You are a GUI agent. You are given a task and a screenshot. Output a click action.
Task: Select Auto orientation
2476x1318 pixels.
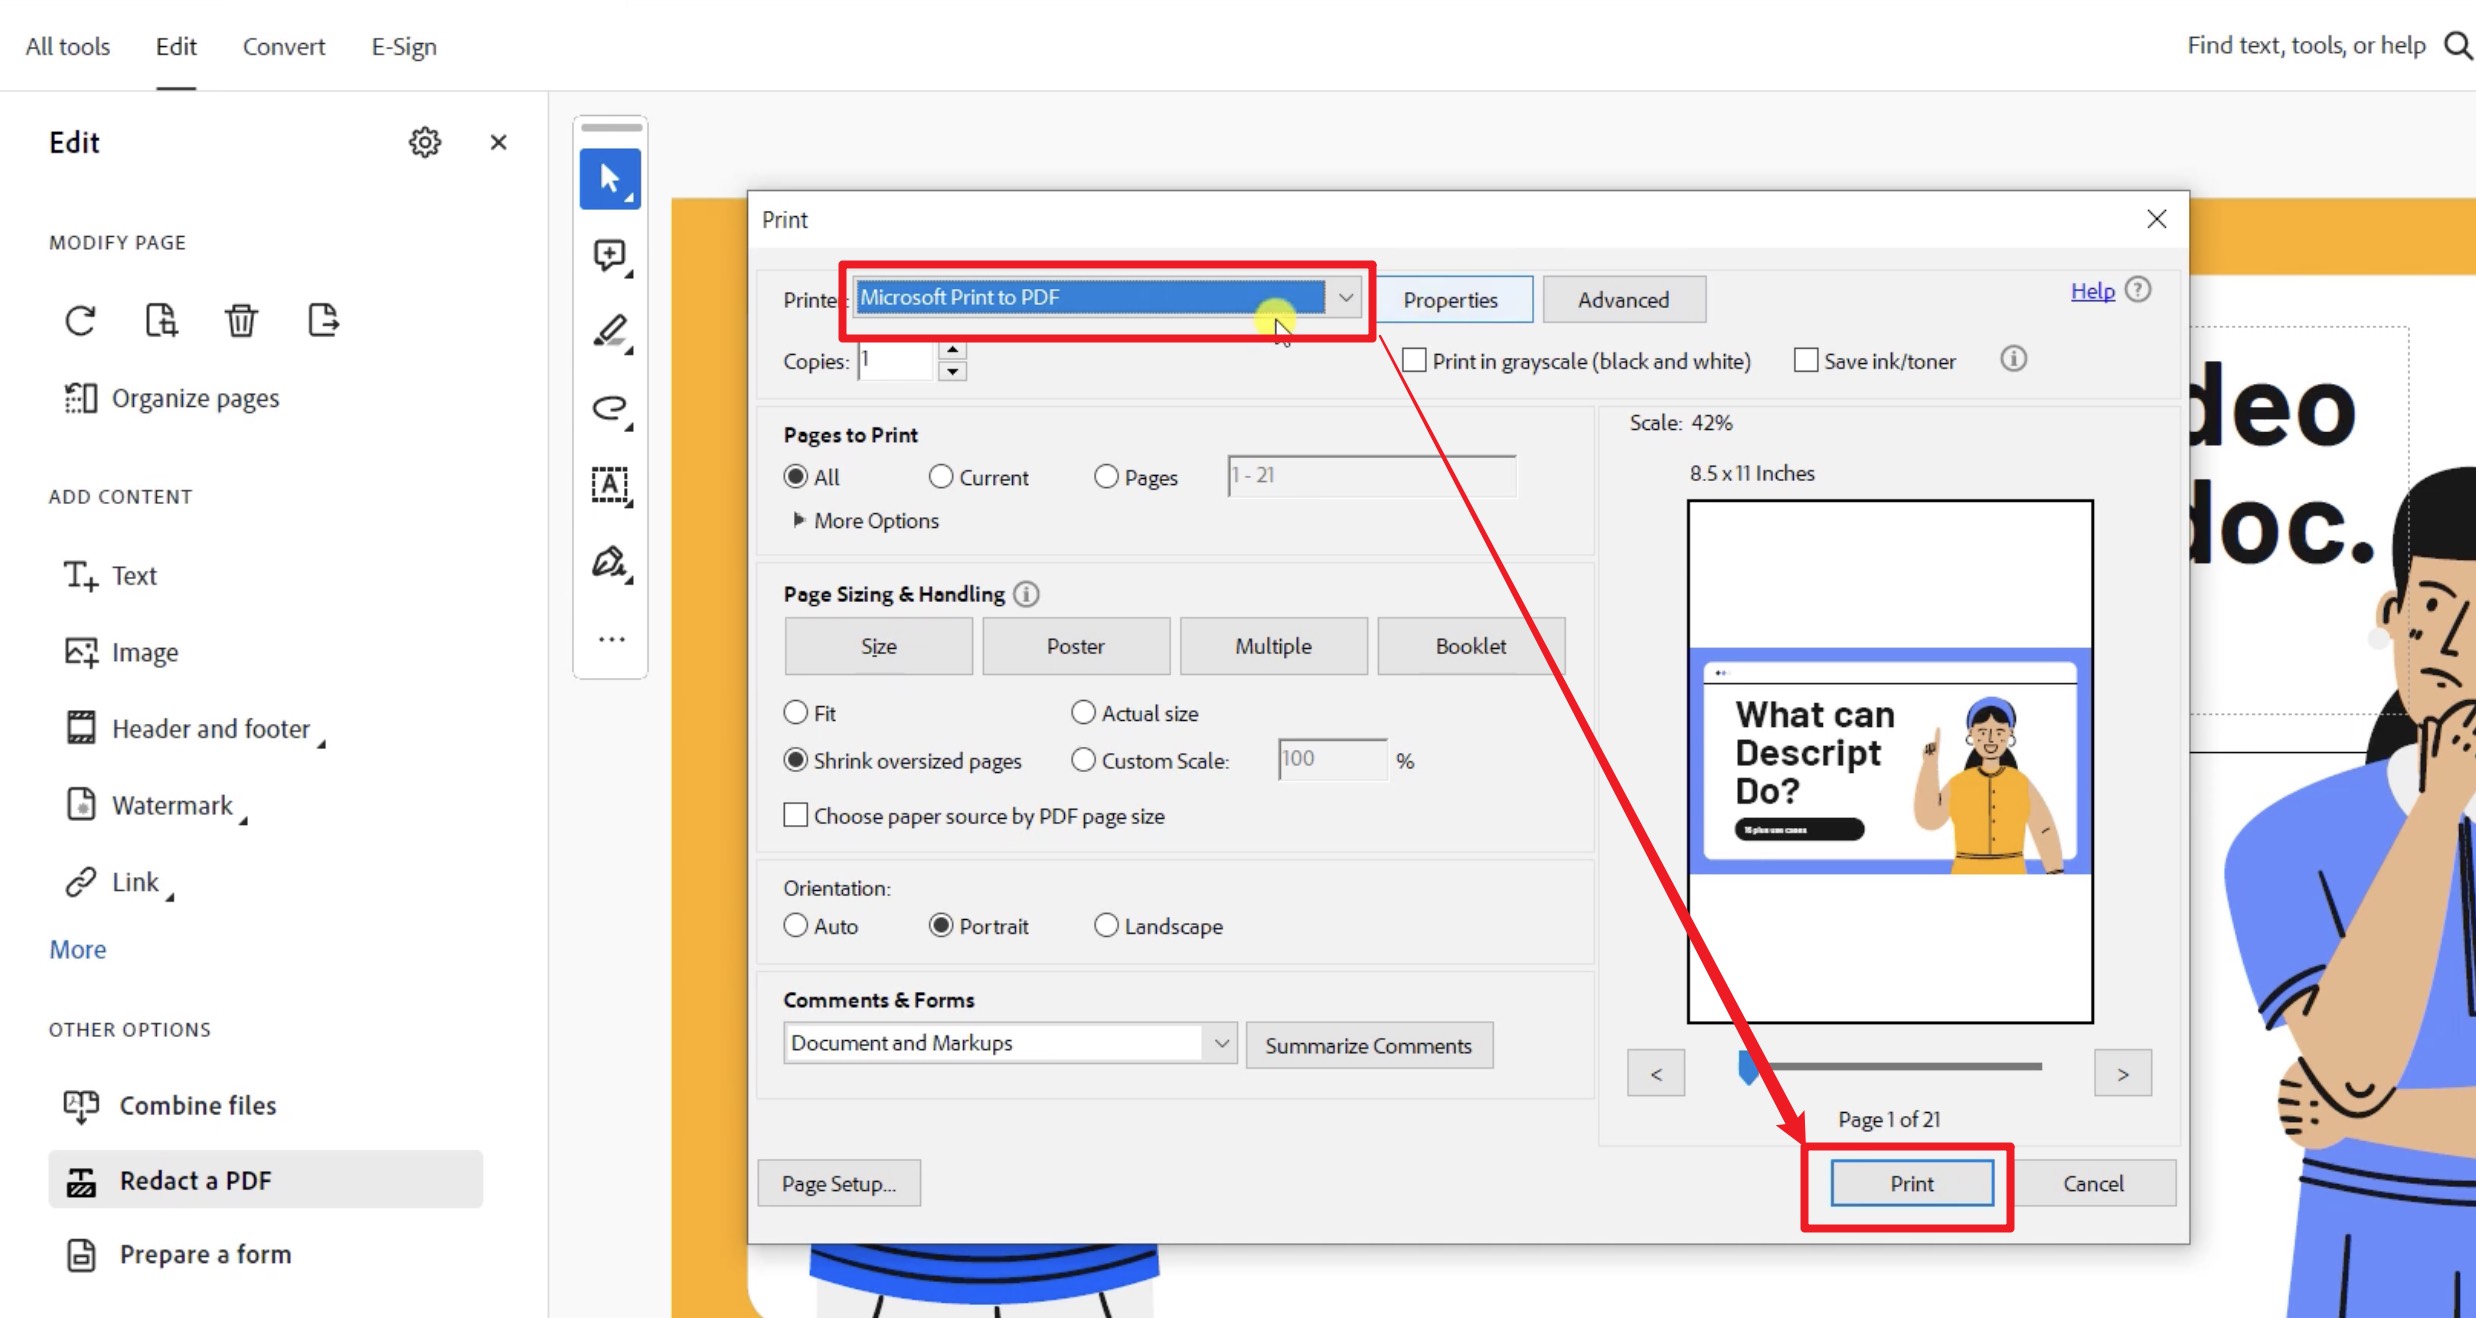[796, 925]
